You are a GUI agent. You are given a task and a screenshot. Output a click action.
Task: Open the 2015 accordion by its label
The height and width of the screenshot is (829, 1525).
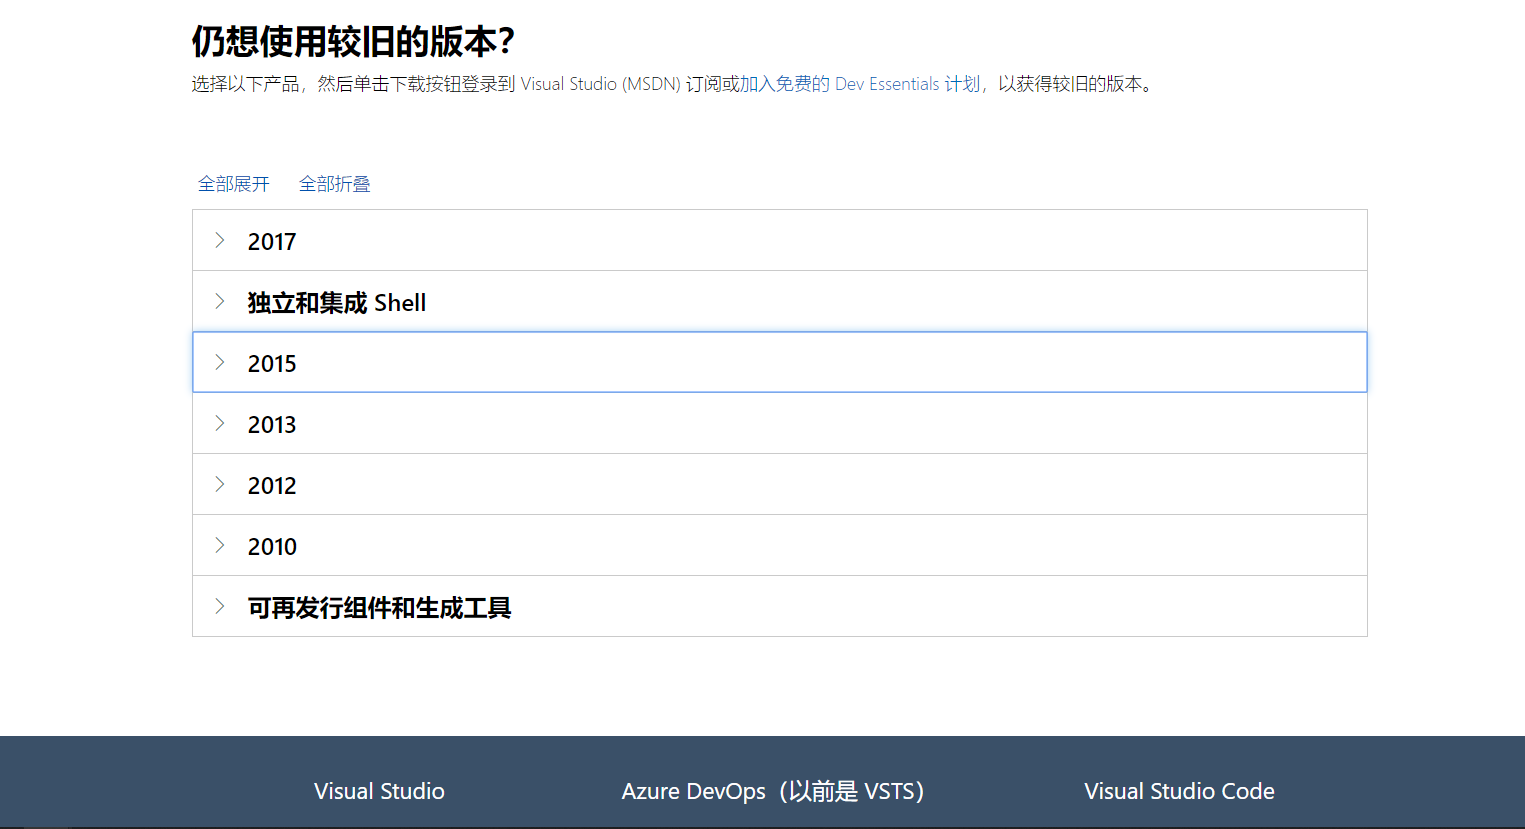[272, 364]
